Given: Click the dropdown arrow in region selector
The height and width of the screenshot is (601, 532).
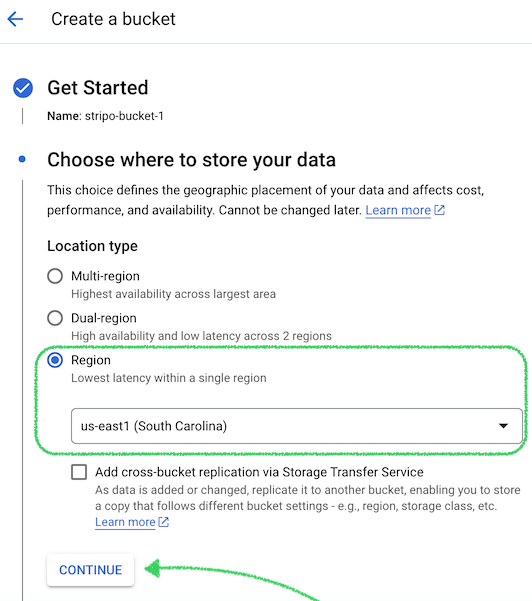Looking at the screenshot, I should tap(503, 426).
